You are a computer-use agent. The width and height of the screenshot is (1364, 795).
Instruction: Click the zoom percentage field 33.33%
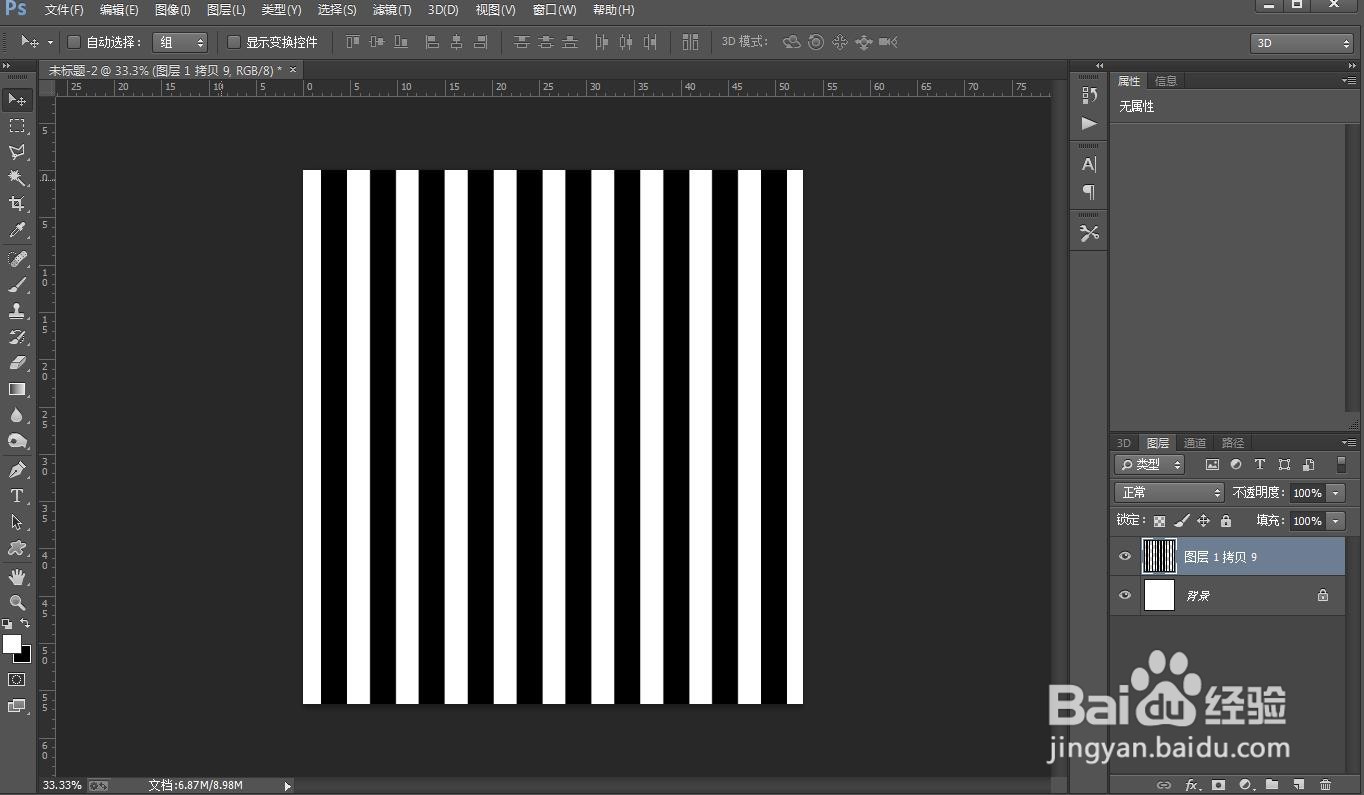pos(62,786)
